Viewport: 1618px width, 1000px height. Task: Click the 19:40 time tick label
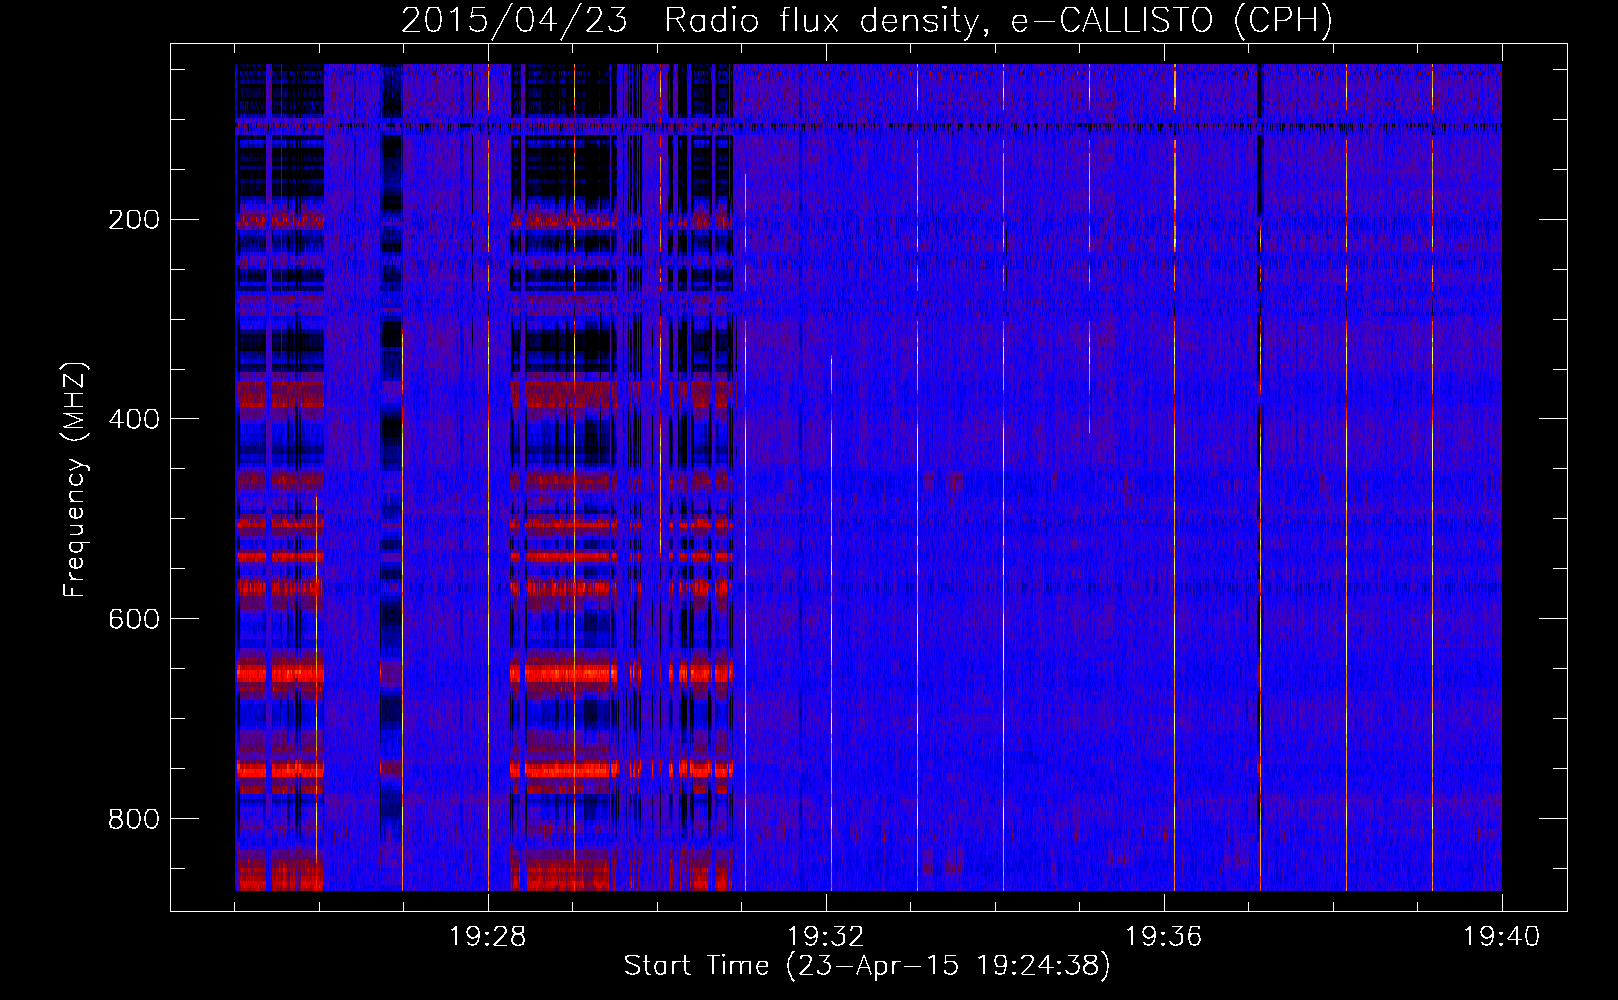pyautogui.click(x=1502, y=937)
